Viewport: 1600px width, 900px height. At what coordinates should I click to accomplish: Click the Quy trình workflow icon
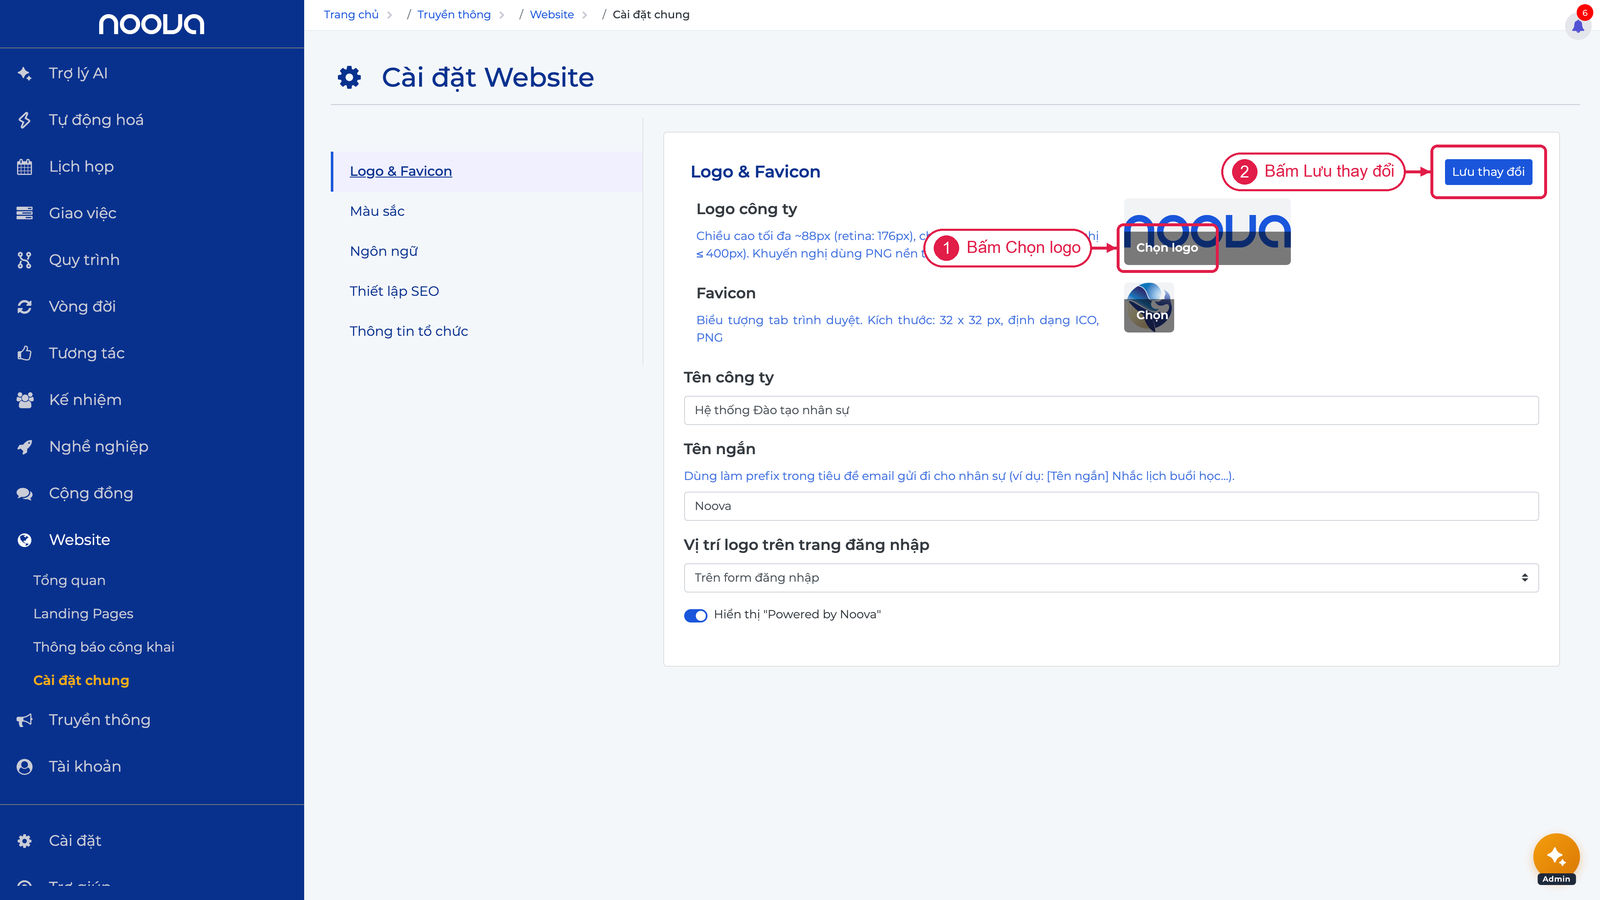tap(25, 260)
